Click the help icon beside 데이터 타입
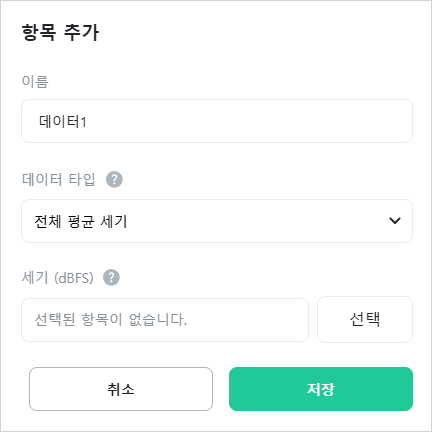 click(114, 179)
